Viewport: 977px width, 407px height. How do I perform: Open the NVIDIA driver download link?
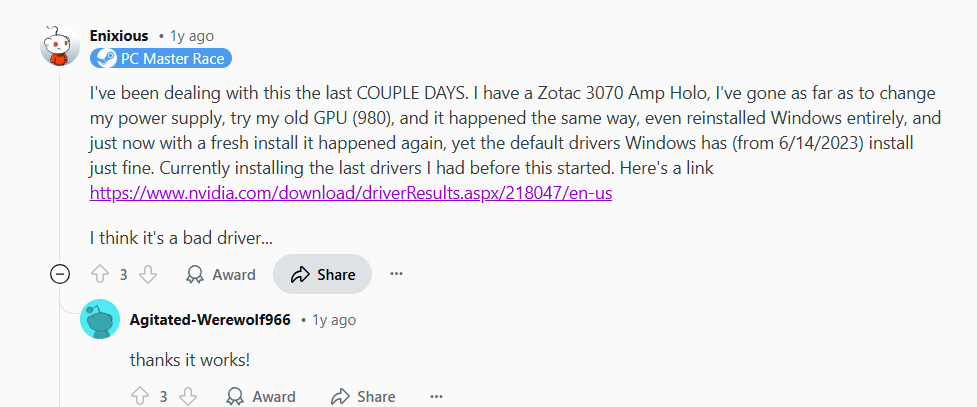tap(351, 193)
